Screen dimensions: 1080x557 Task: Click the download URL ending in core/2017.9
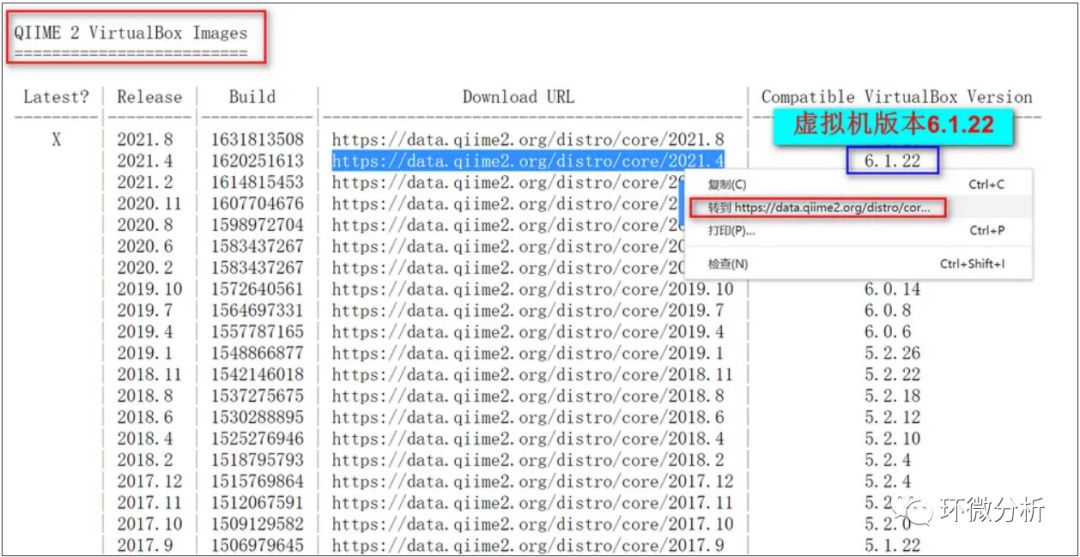[528, 545]
